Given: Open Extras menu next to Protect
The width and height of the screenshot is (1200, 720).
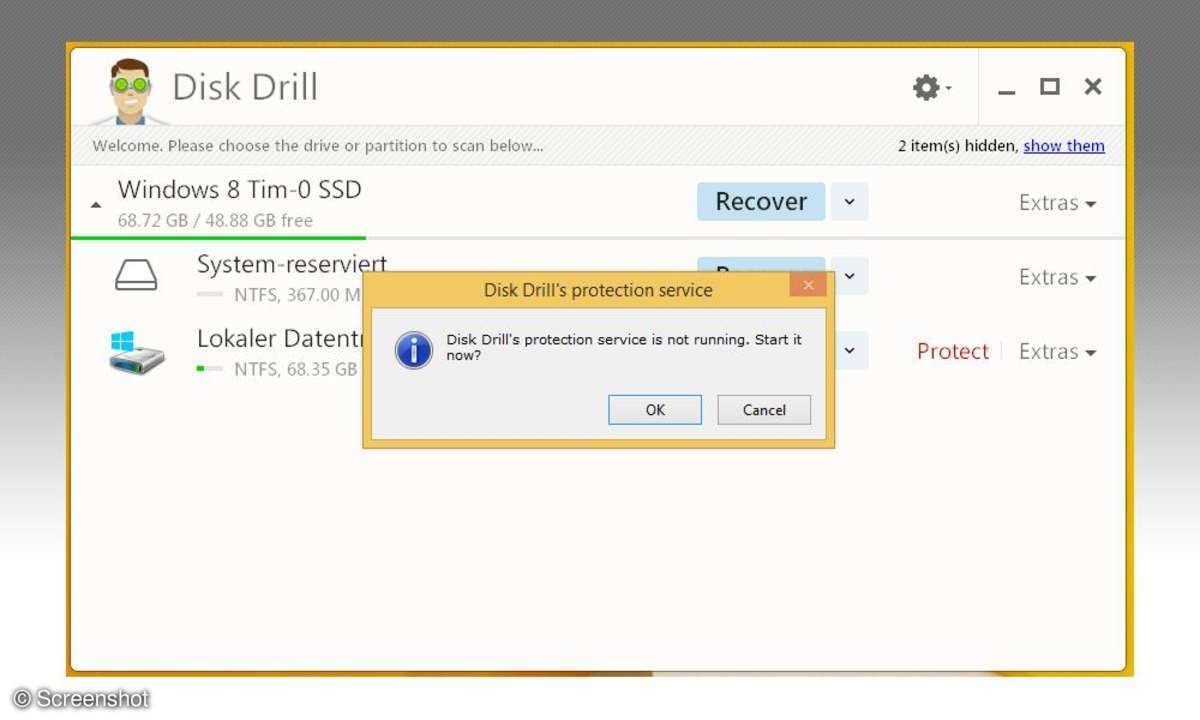Looking at the screenshot, I should pyautogui.click(x=1057, y=352).
